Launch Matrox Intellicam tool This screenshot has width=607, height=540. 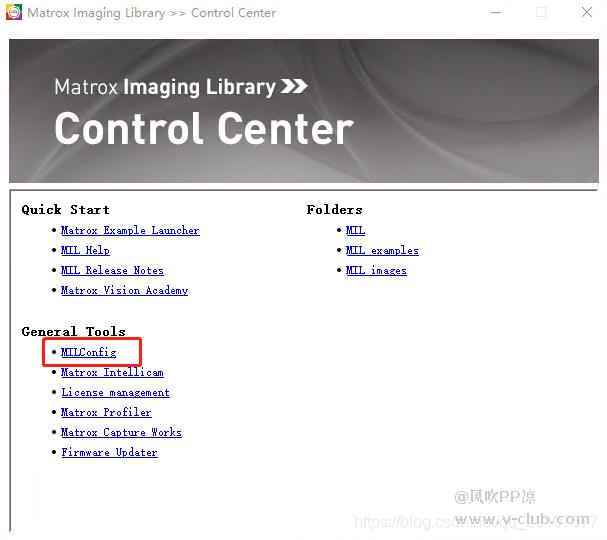coord(112,372)
